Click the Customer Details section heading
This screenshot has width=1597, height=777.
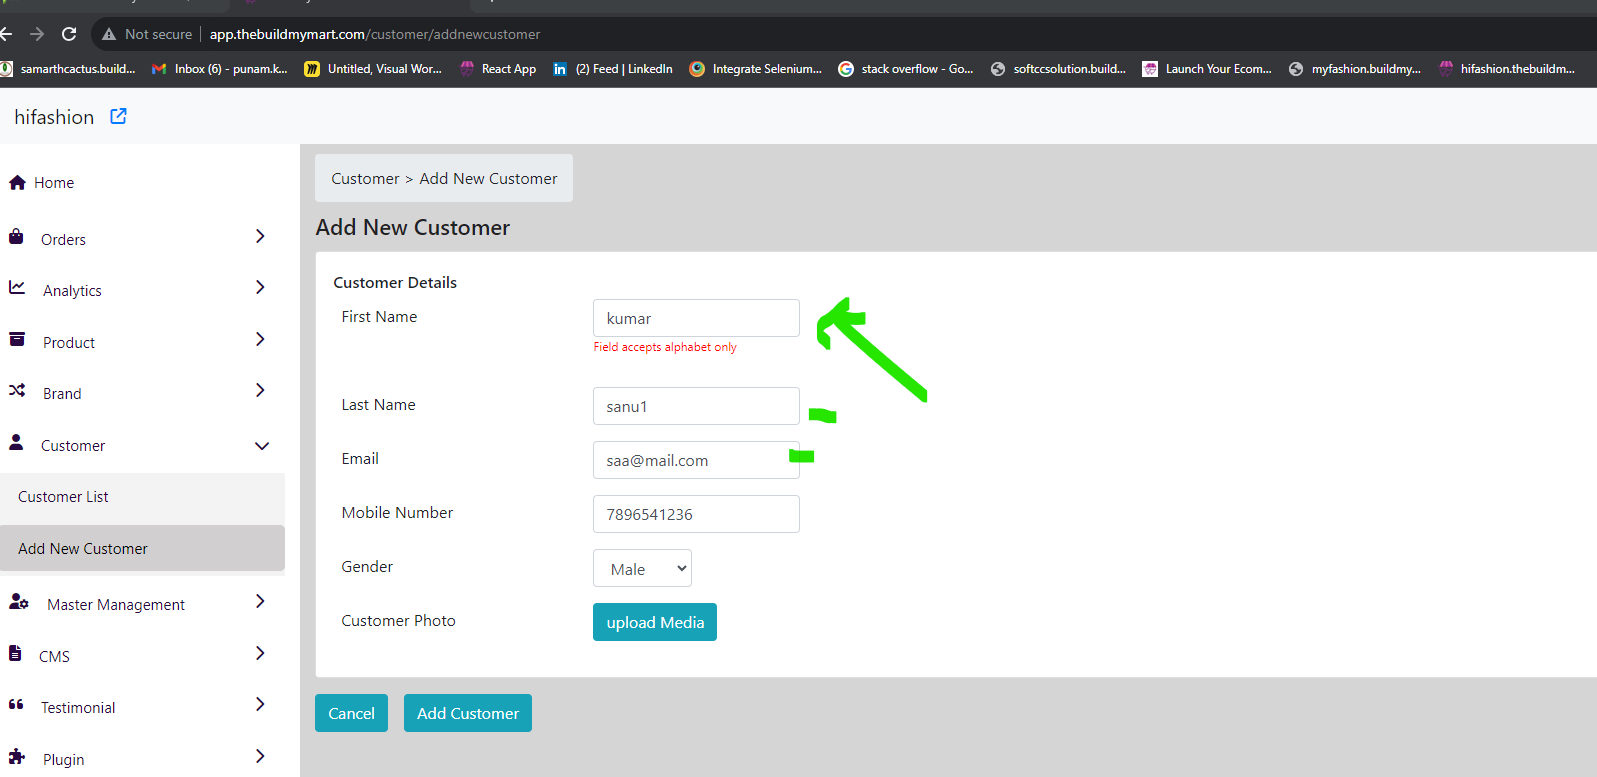coord(395,283)
